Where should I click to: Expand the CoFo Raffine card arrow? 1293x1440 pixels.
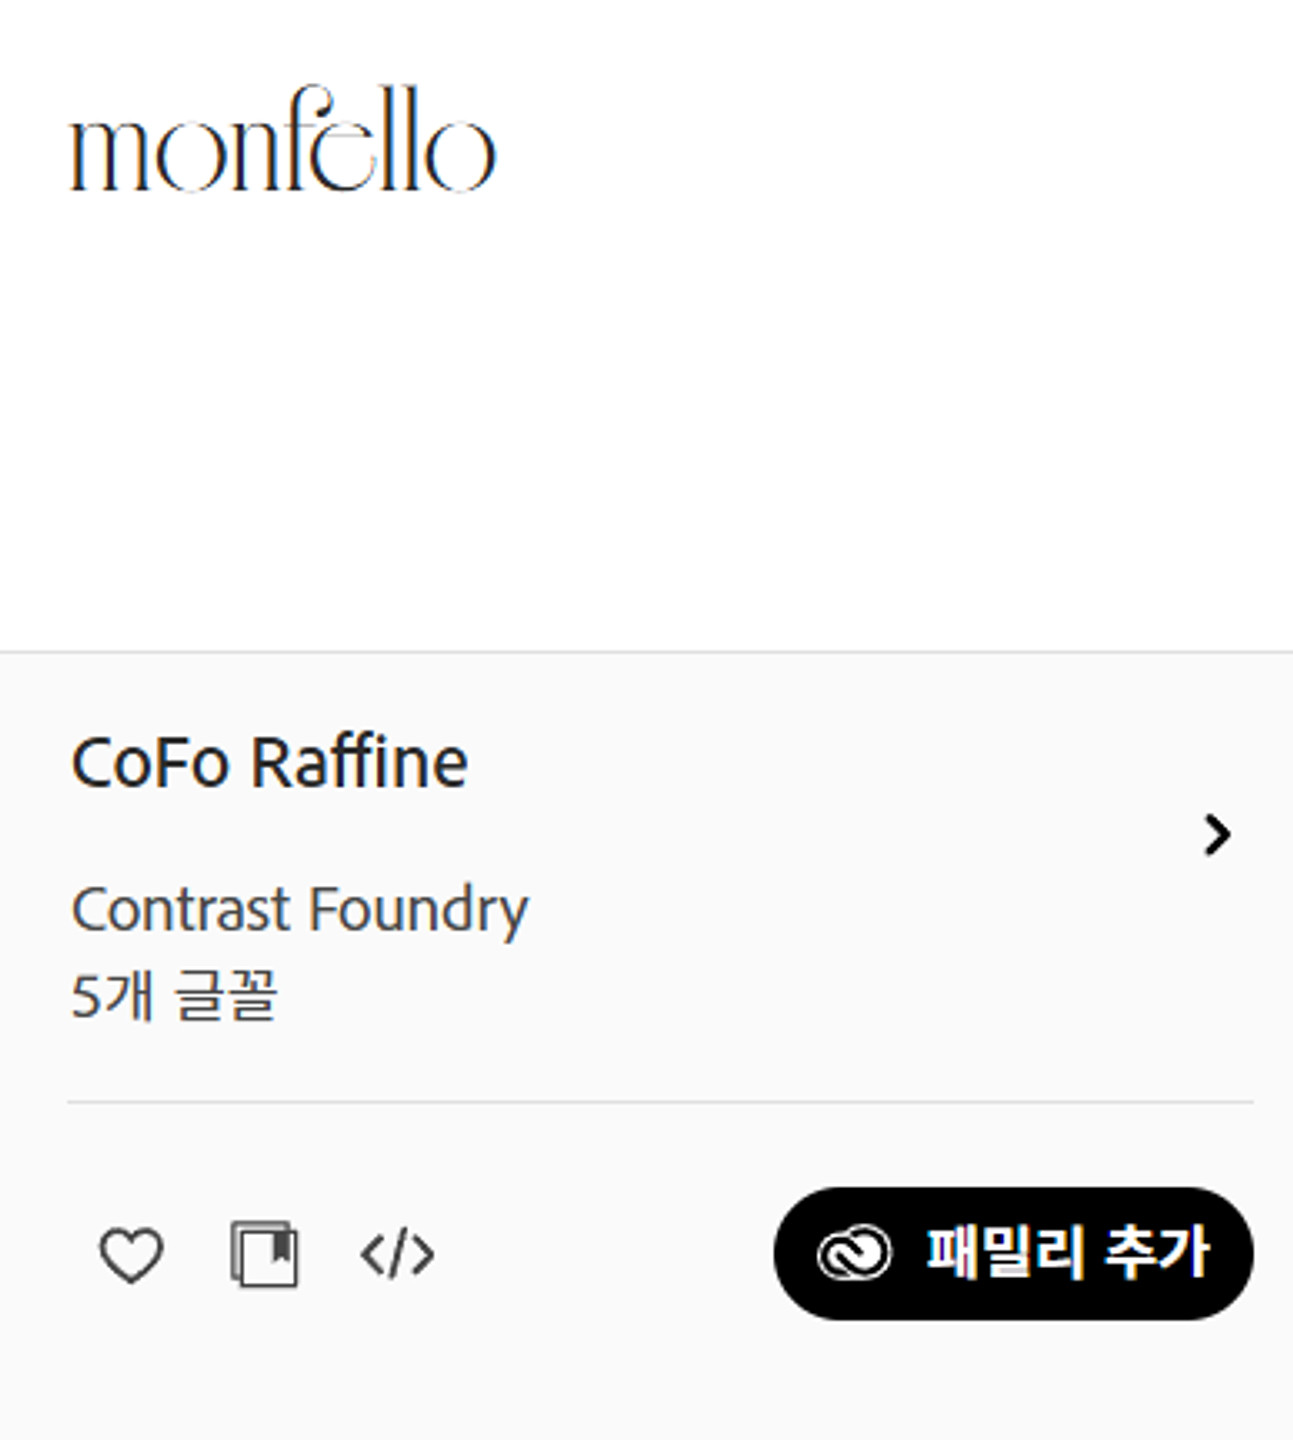(x=1217, y=835)
